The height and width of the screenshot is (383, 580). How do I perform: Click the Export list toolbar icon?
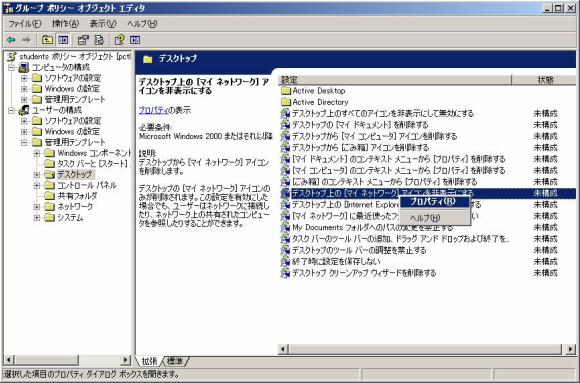99,40
